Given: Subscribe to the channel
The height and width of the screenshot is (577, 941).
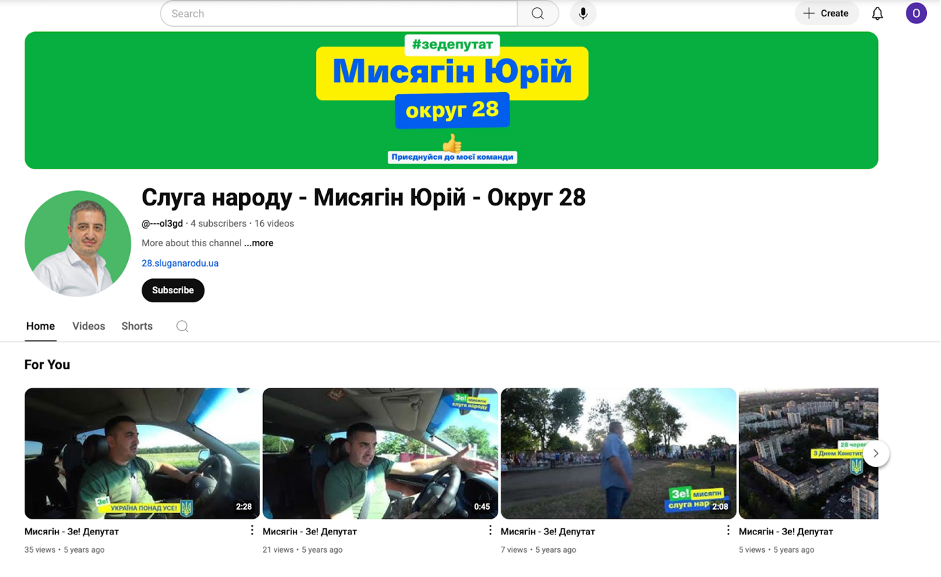Looking at the screenshot, I should 173,290.
